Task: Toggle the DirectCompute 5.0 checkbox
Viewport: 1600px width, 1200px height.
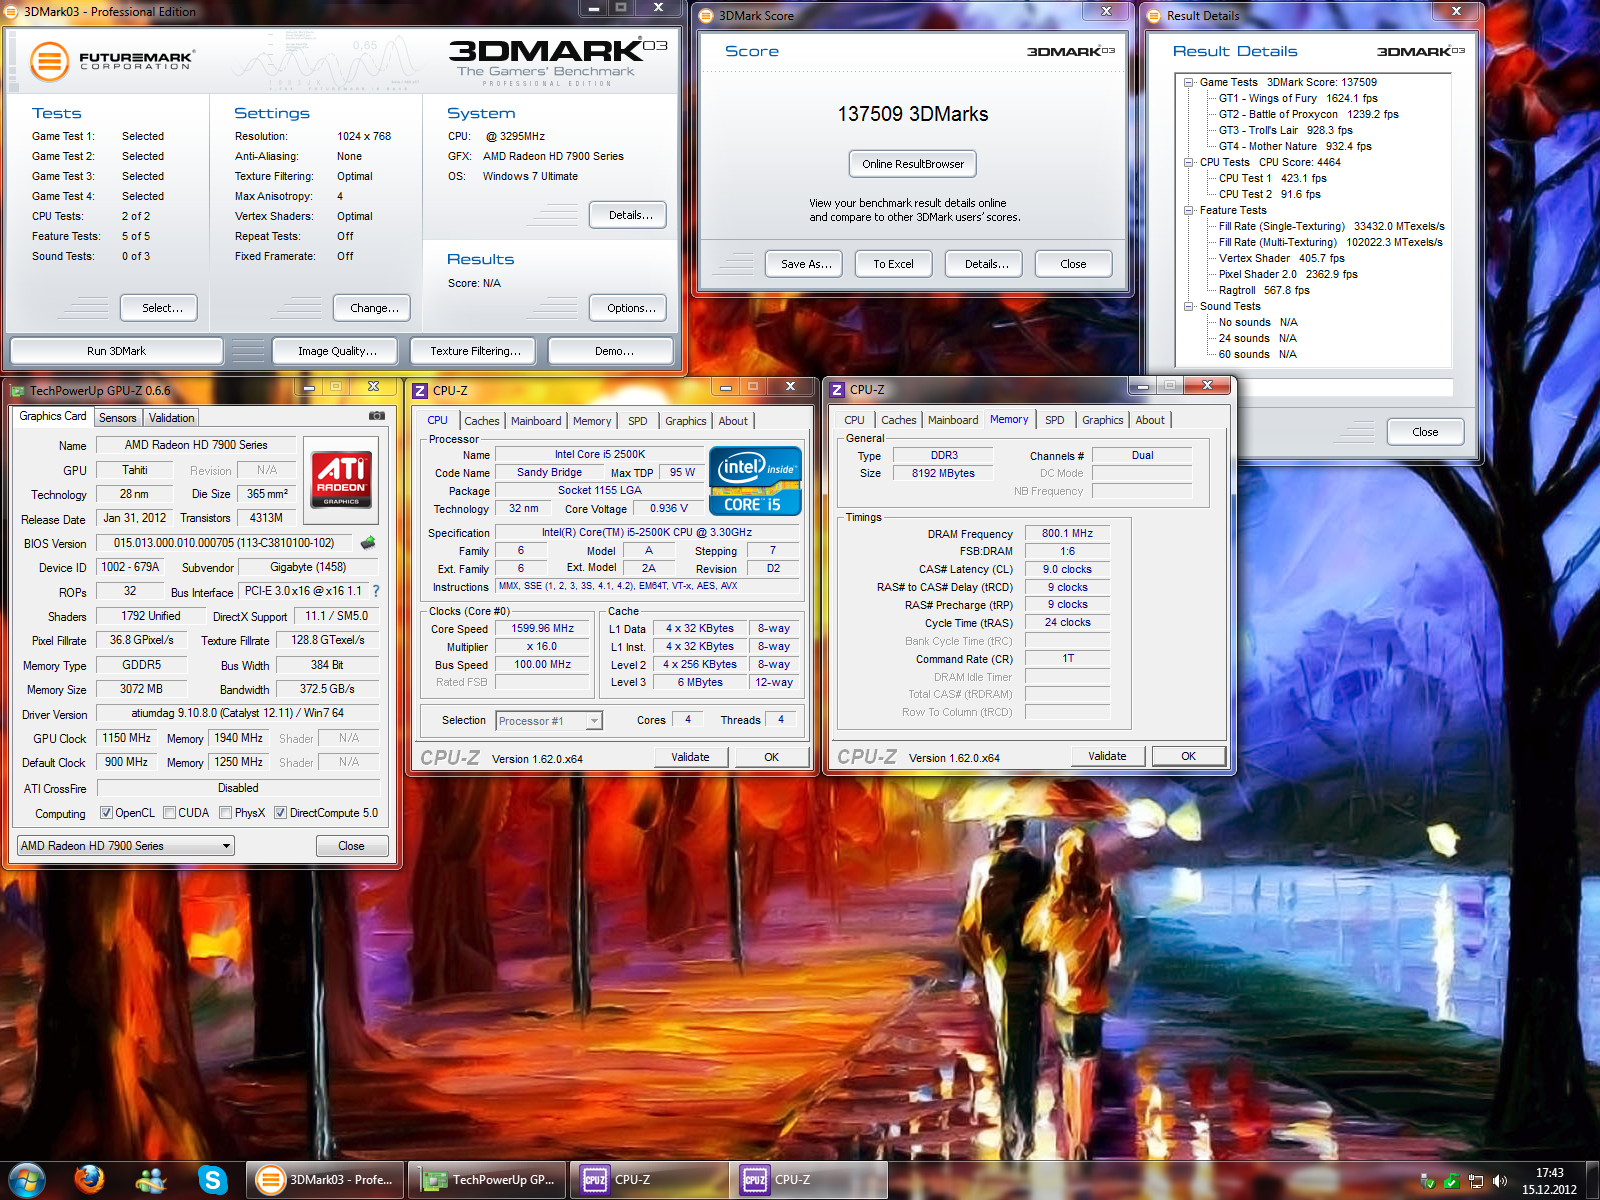Action: (280, 813)
